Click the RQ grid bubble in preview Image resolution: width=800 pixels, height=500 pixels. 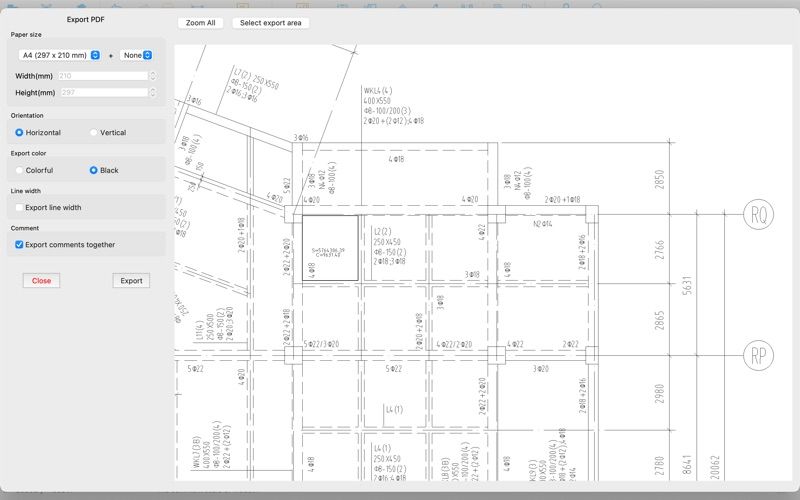tap(758, 214)
